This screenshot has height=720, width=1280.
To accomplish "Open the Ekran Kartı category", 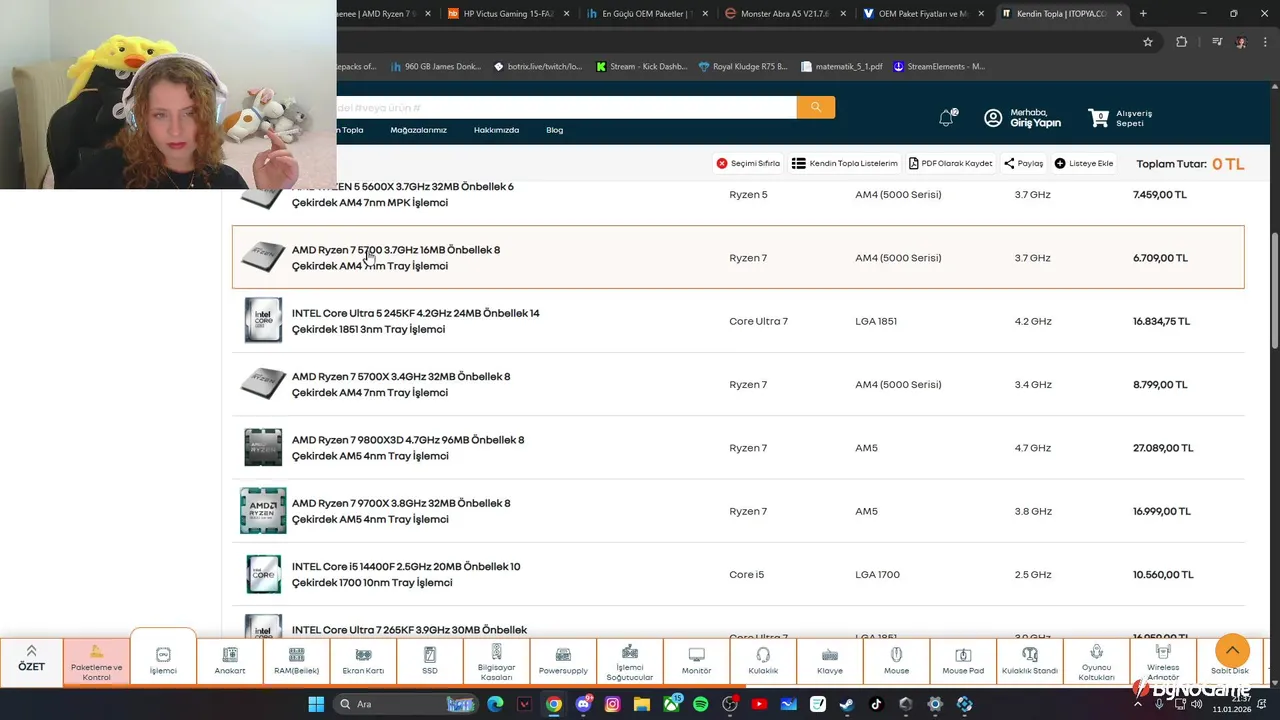I will pyautogui.click(x=363, y=661).
